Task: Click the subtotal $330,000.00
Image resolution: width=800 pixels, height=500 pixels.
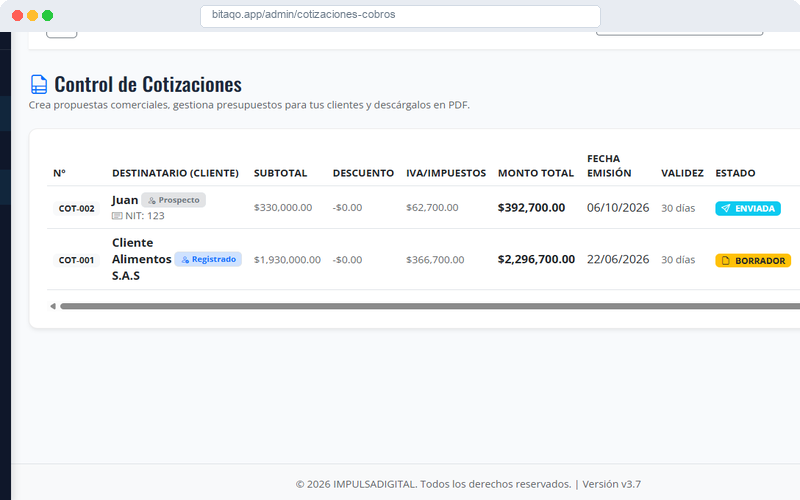Action: tap(283, 208)
